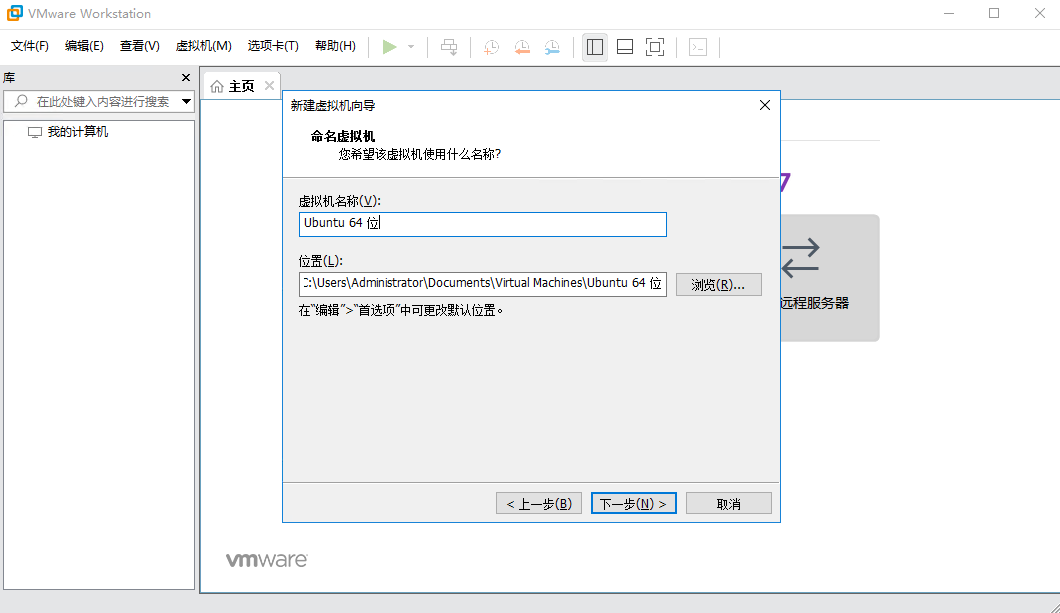Screen dimensions: 1060x613
Task: Click the VMware Workstation title bar logo
Action: pyautogui.click(x=14, y=14)
